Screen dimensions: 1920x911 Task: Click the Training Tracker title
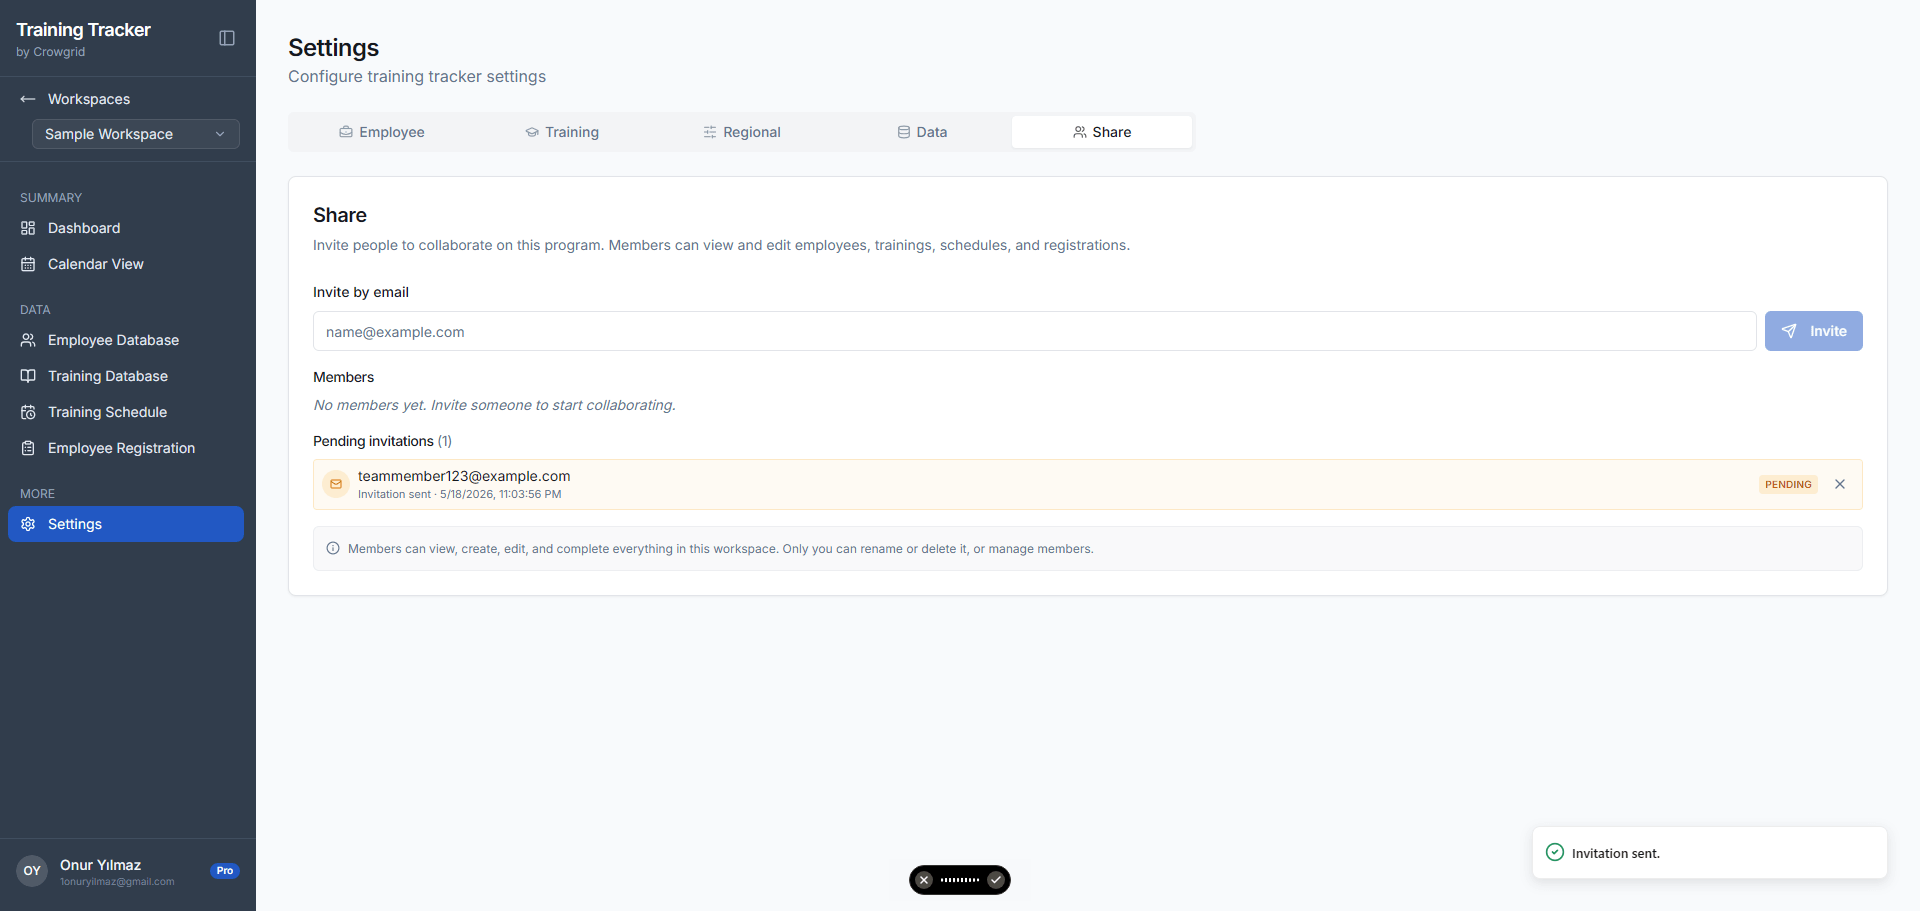coord(83,30)
